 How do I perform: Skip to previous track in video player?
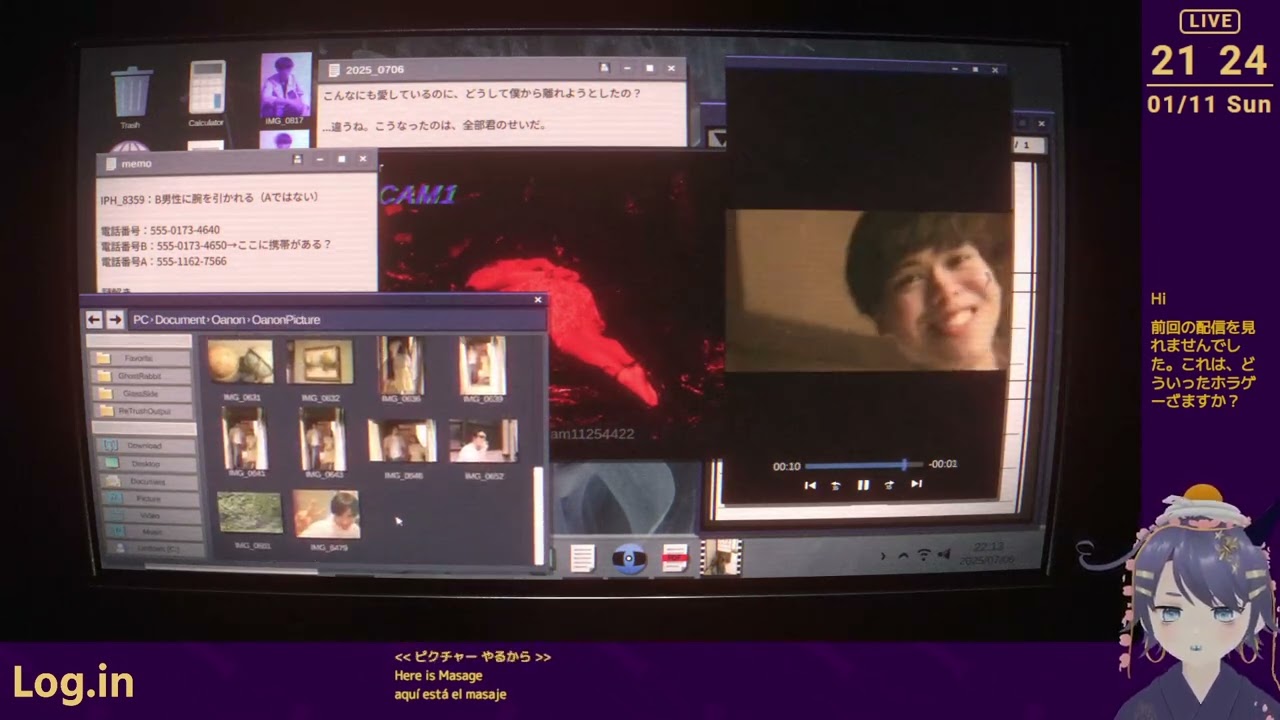coord(810,485)
